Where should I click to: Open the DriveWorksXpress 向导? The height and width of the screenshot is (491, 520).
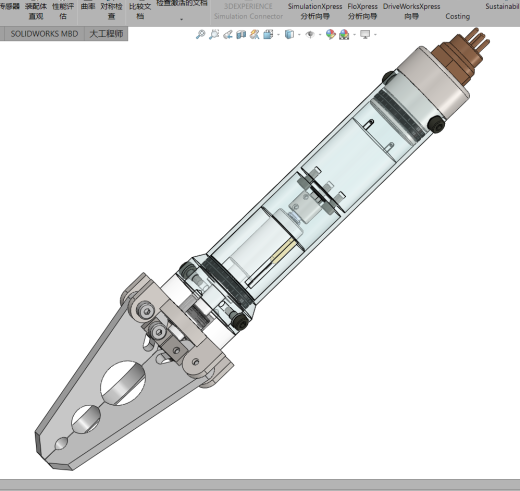click(411, 11)
